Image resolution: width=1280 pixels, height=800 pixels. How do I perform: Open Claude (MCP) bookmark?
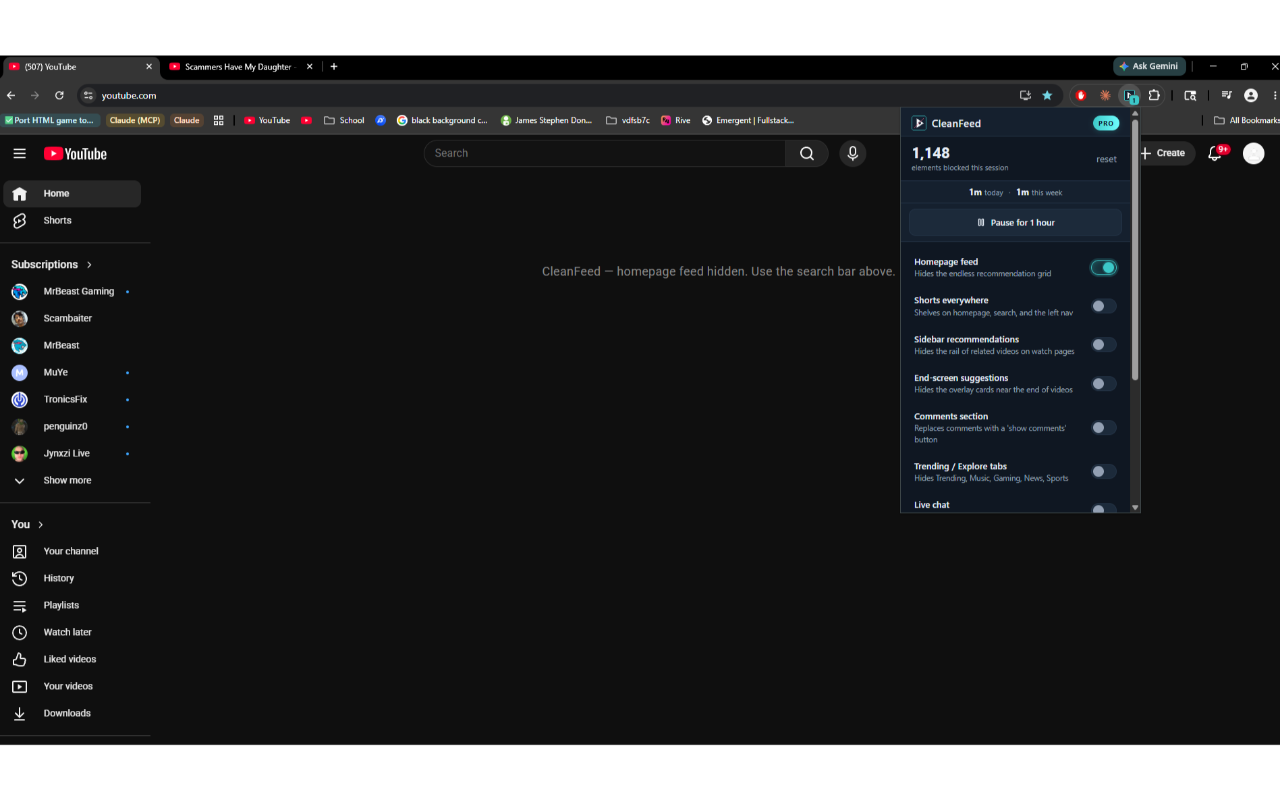[x=134, y=120]
